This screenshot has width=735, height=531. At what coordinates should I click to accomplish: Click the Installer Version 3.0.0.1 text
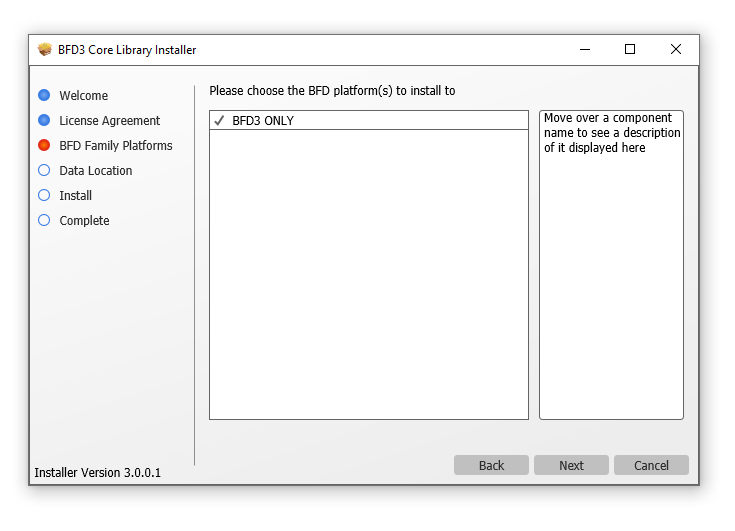coord(98,472)
